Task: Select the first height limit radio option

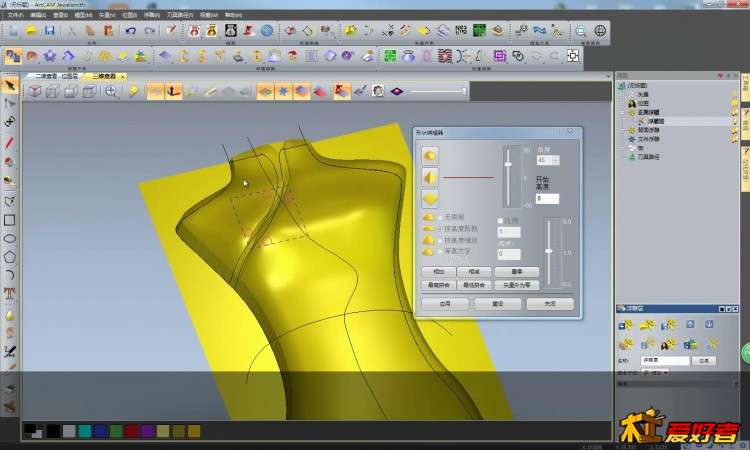Action: click(x=438, y=217)
